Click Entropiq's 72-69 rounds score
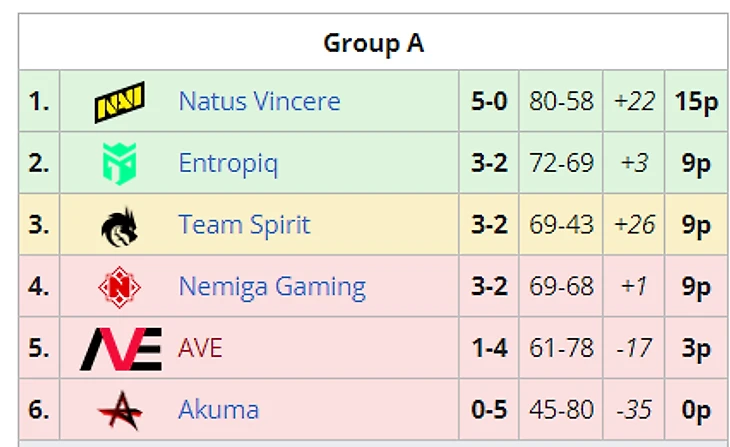Viewport: 730px width, 447px height. [x=561, y=163]
